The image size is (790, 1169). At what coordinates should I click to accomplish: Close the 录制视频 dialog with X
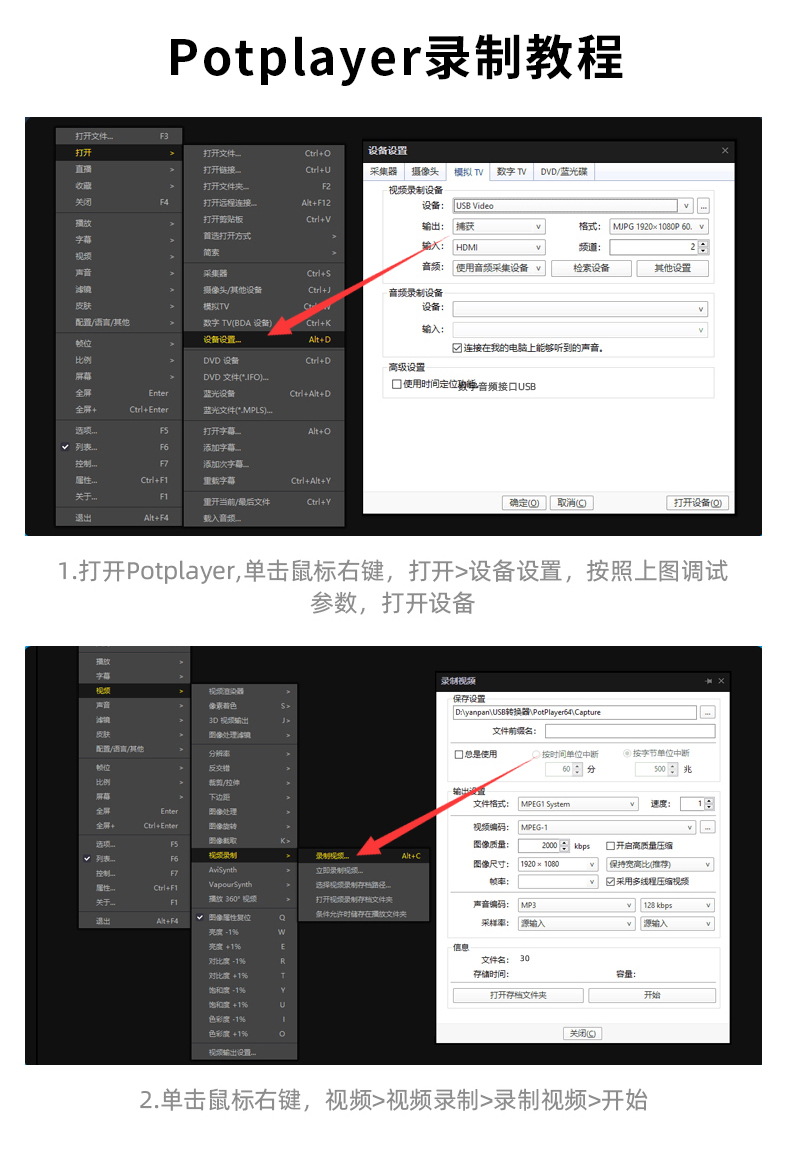coord(721,681)
